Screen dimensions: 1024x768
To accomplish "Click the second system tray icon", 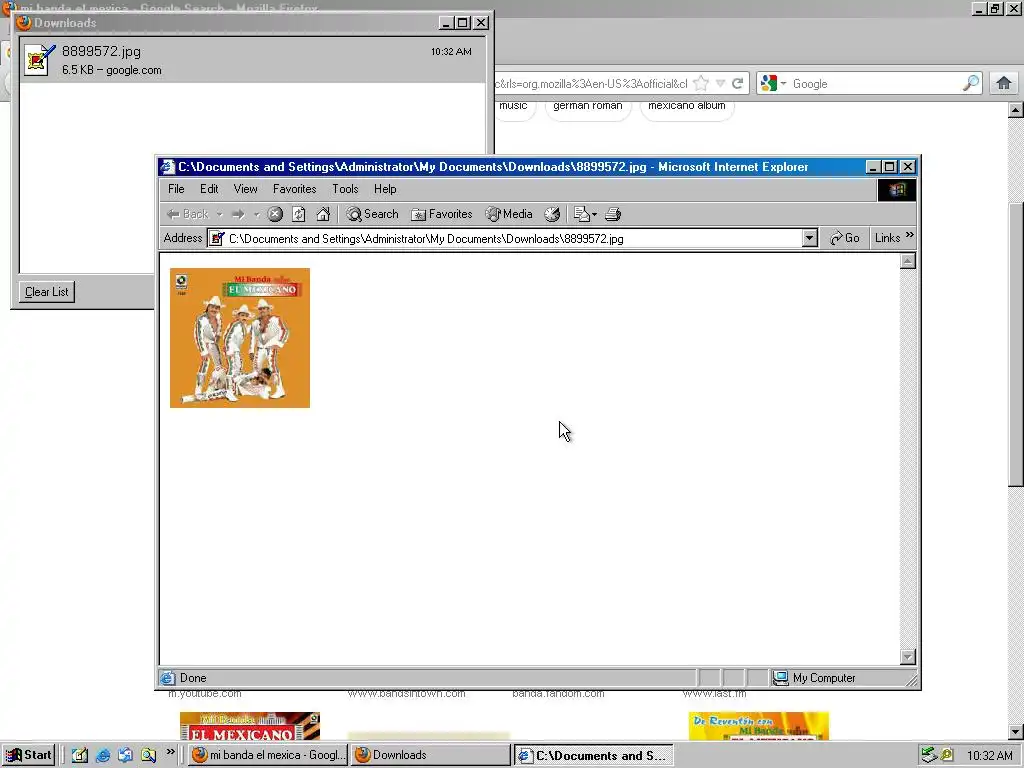I will click(946, 755).
